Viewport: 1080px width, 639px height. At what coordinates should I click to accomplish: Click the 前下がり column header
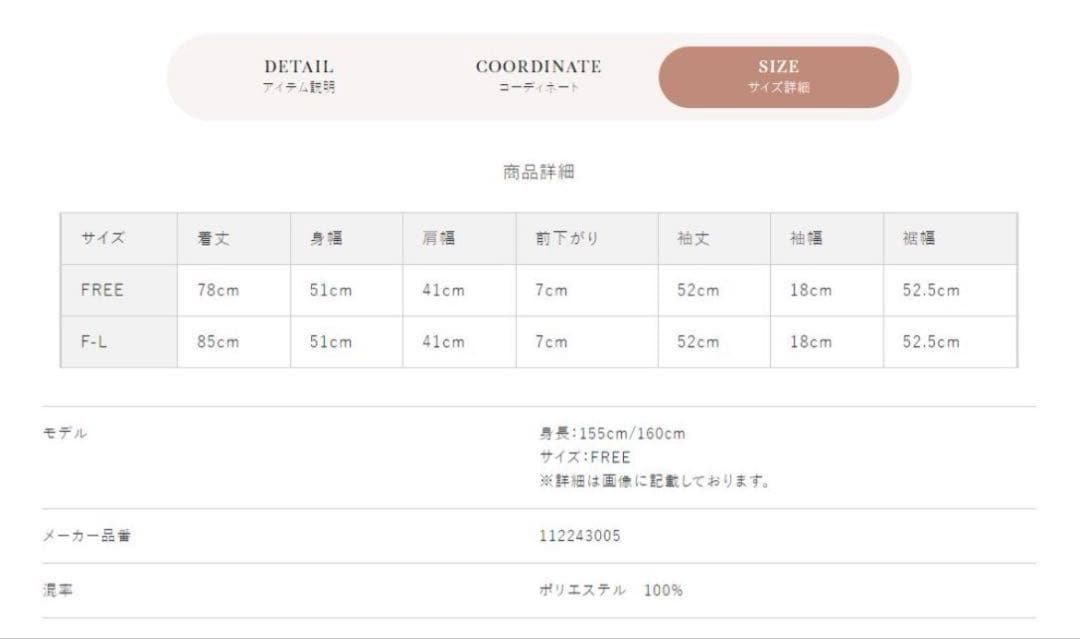pos(566,239)
